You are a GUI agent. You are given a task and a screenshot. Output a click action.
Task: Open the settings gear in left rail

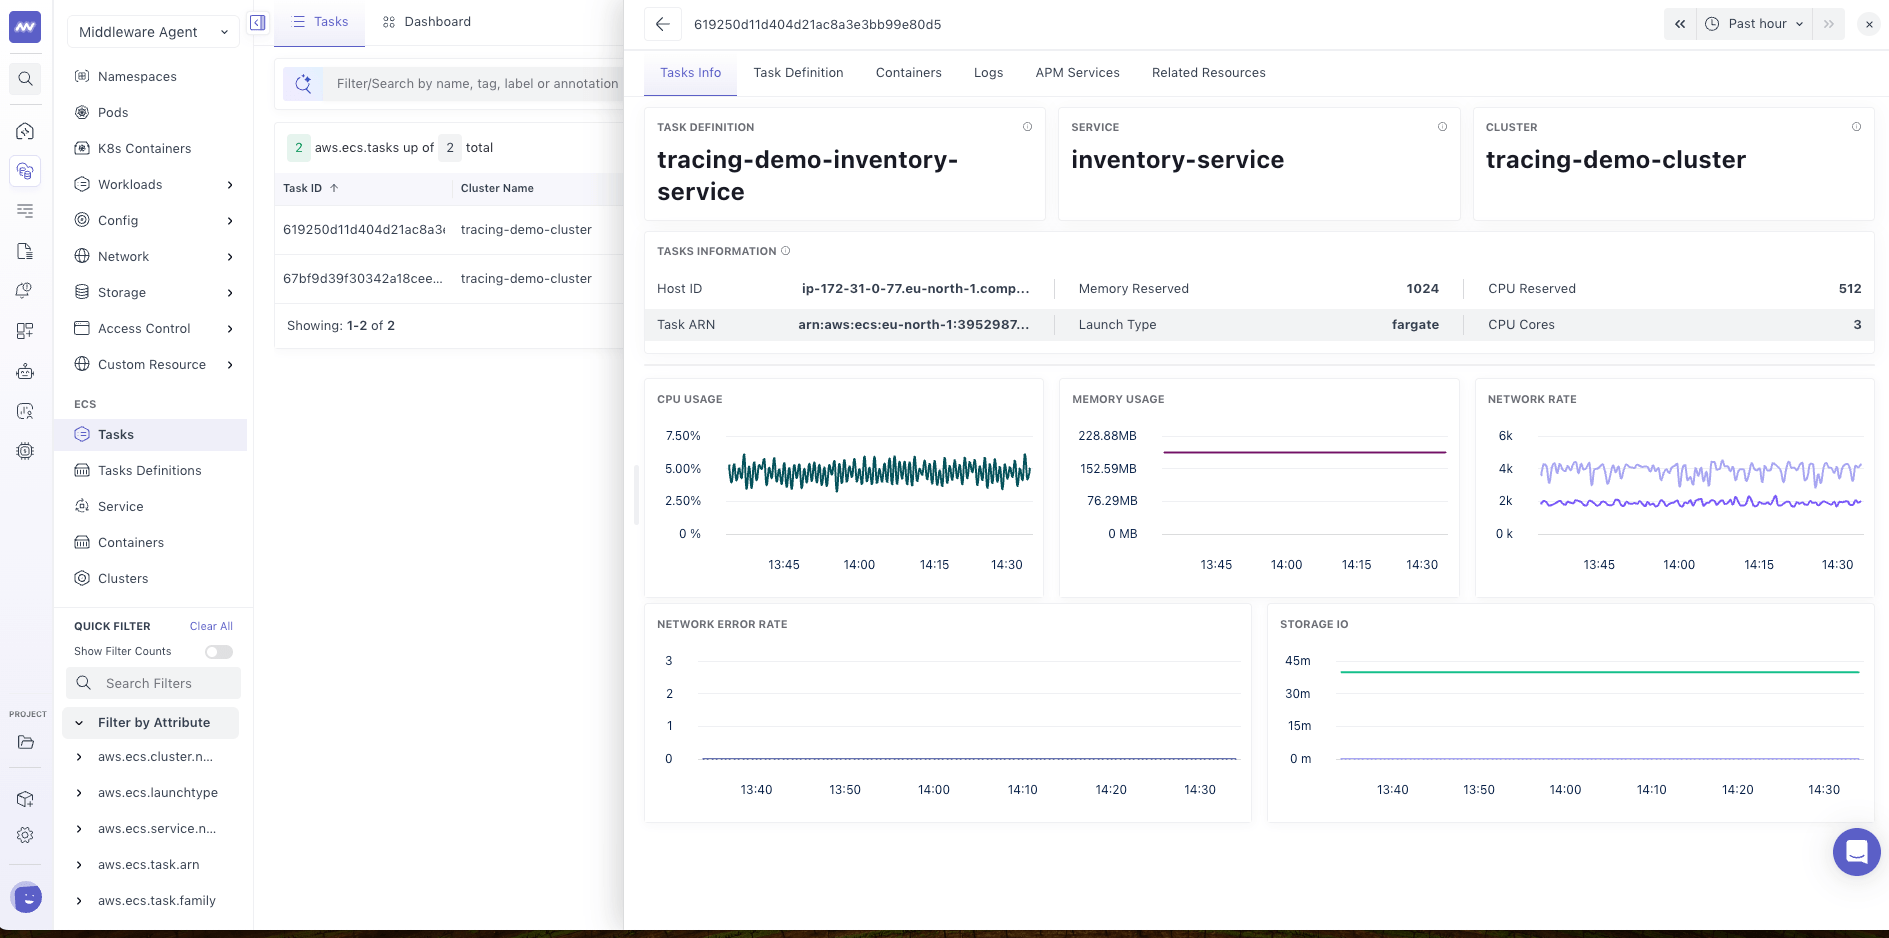point(26,835)
